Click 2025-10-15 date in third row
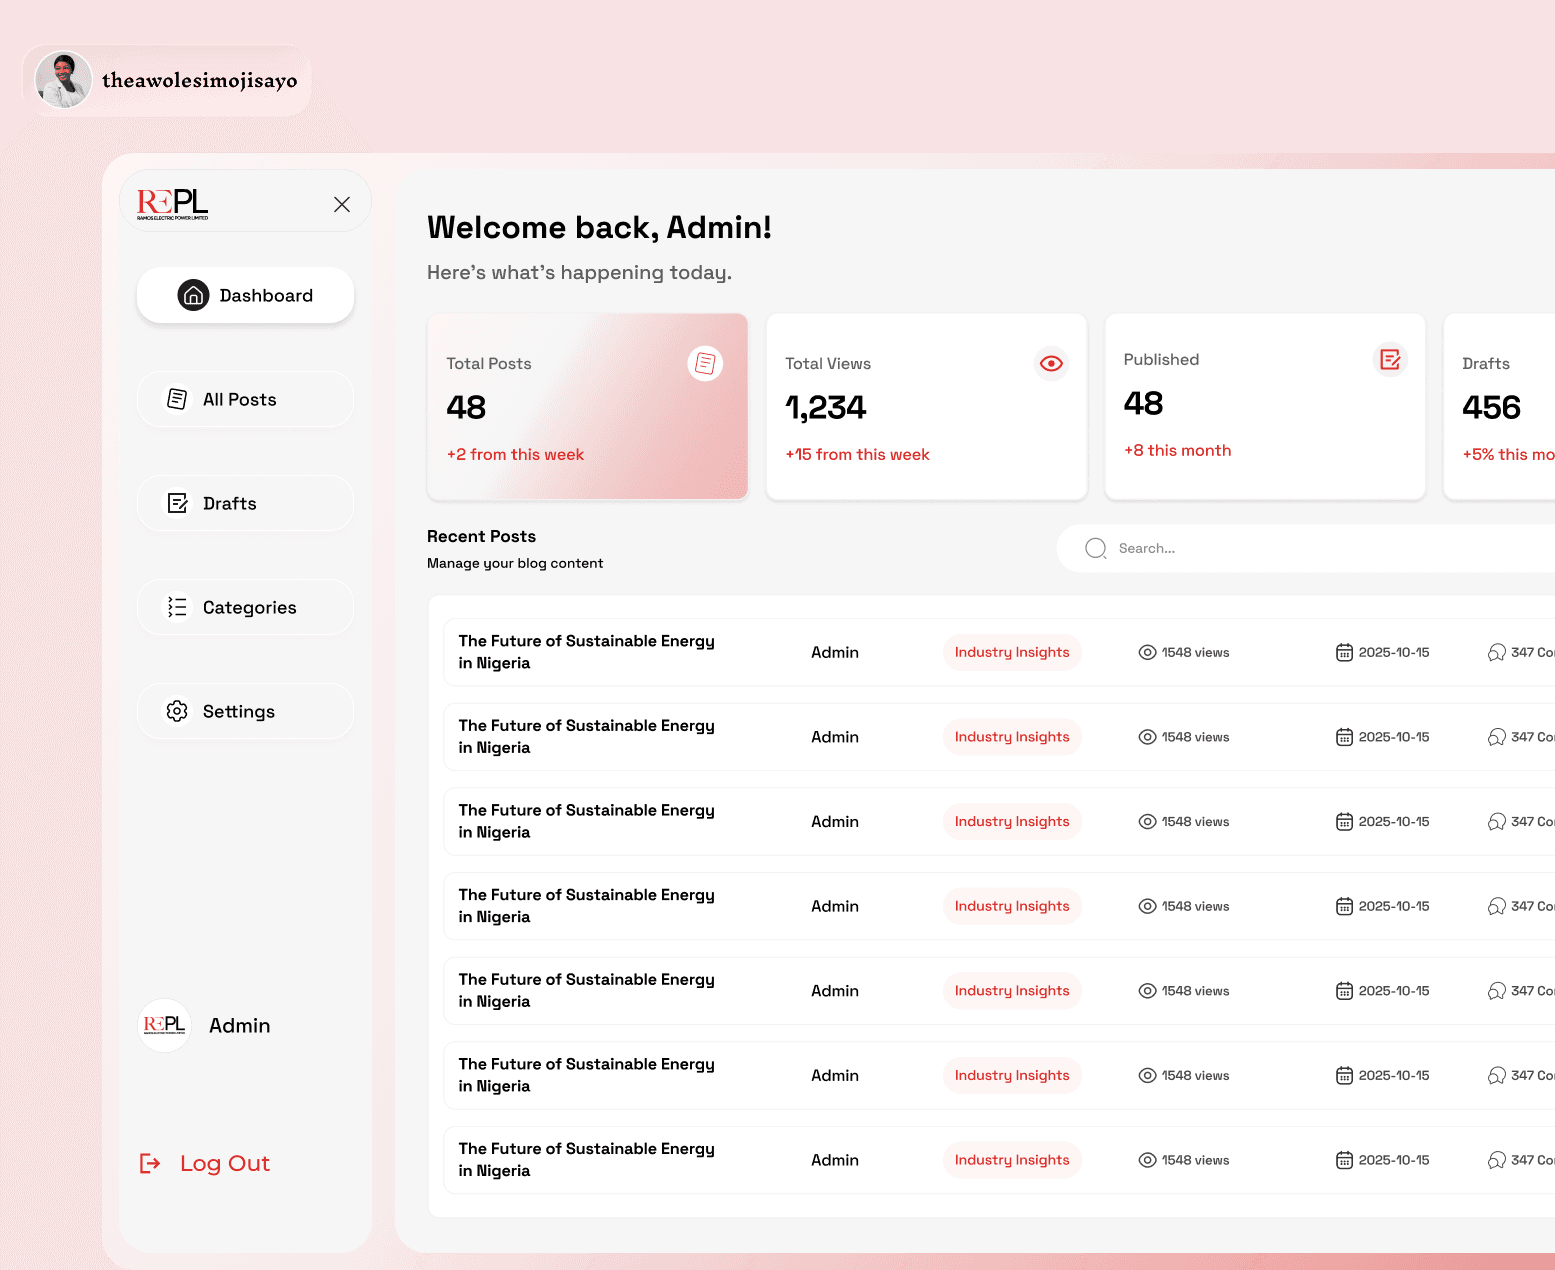Viewport: 1555px width, 1270px height. point(1394,821)
